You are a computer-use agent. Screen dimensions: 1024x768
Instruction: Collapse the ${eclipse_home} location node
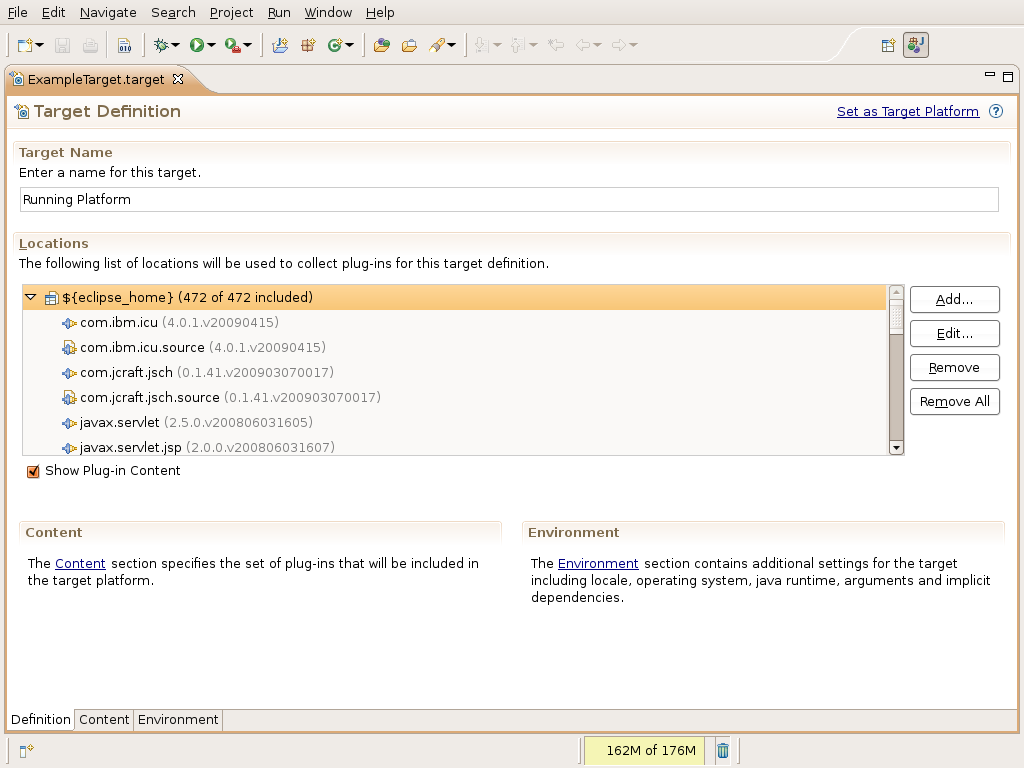click(x=30, y=297)
